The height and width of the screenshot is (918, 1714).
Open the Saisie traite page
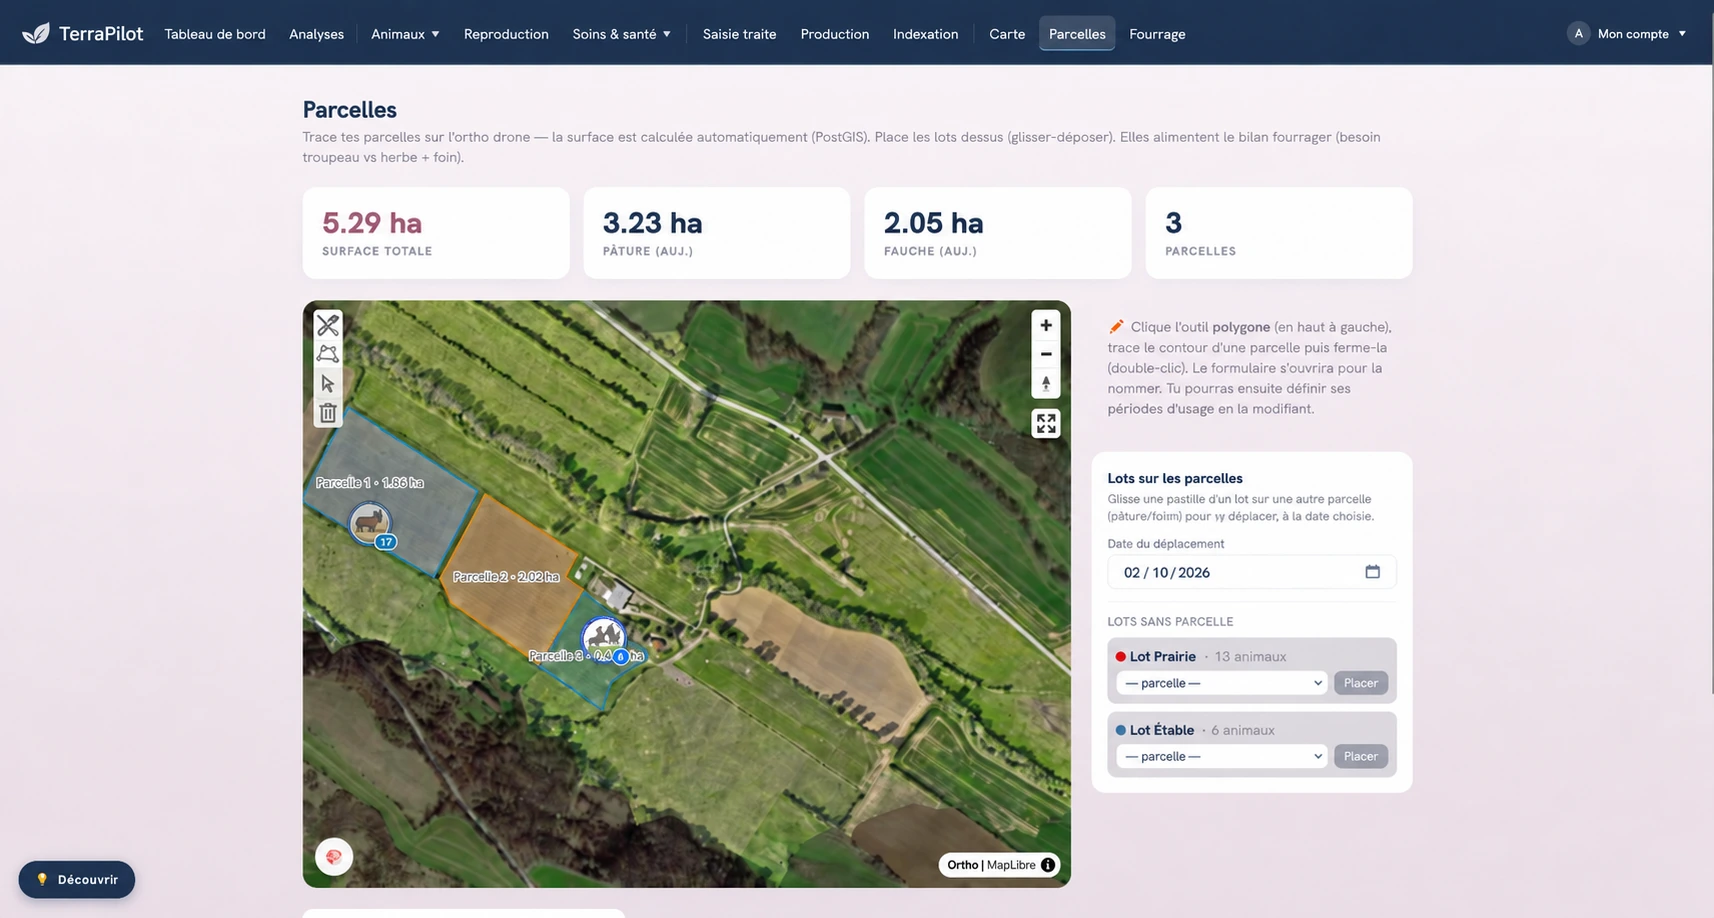click(739, 34)
